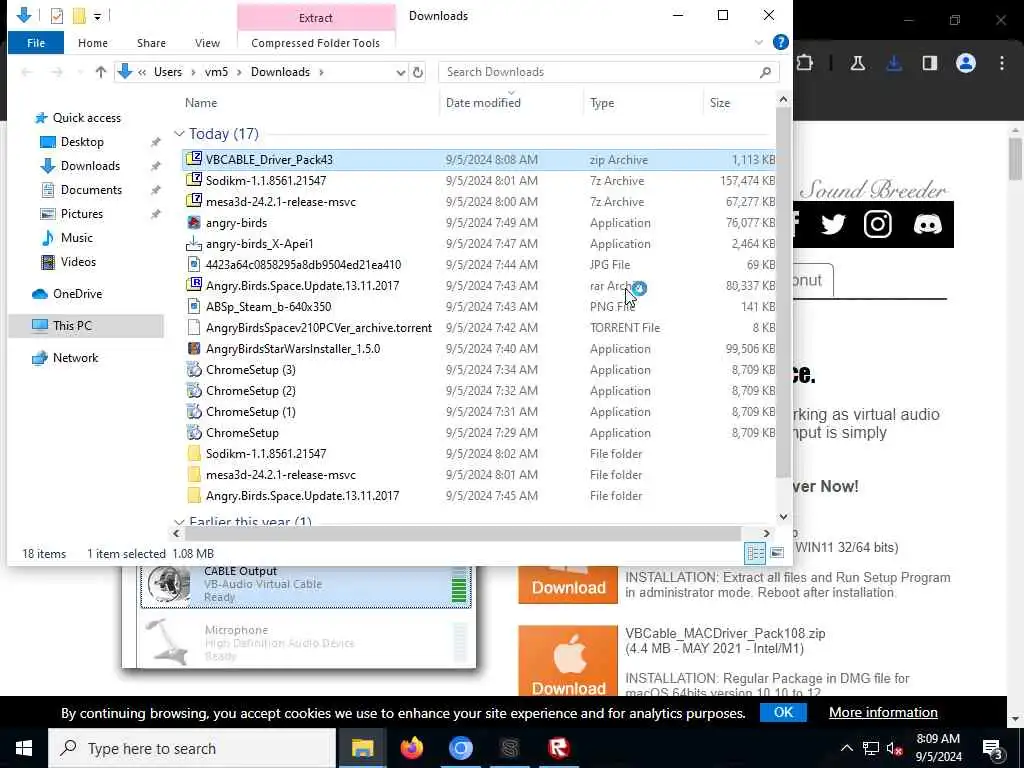
Task: Click network icon in system tray
Action: pyautogui.click(x=871, y=748)
